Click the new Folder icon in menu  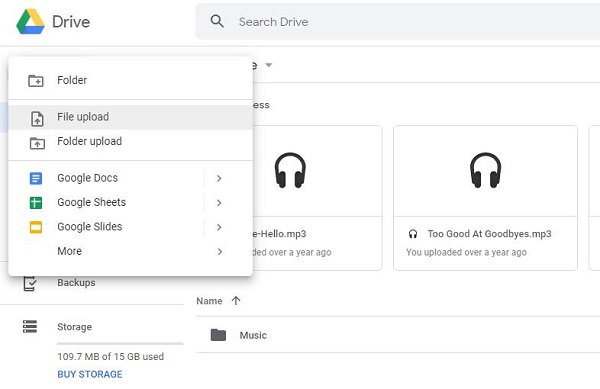(36, 80)
